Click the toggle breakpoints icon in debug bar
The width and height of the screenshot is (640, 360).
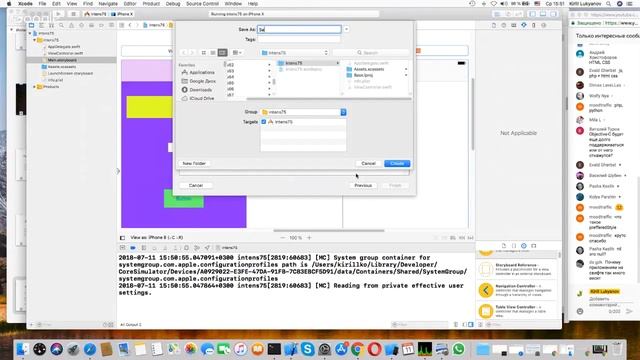tap(133, 248)
